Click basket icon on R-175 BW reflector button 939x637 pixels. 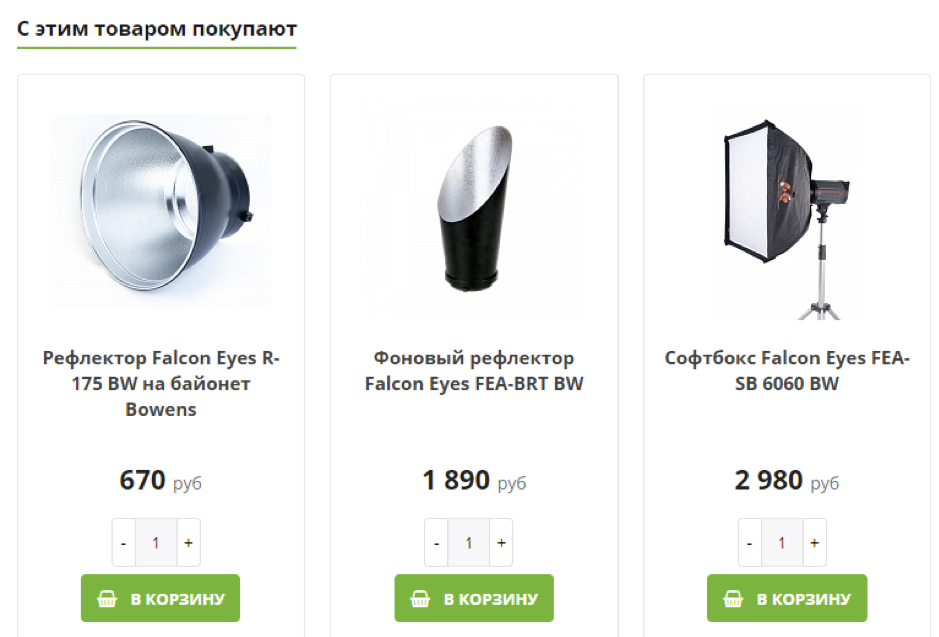click(107, 599)
